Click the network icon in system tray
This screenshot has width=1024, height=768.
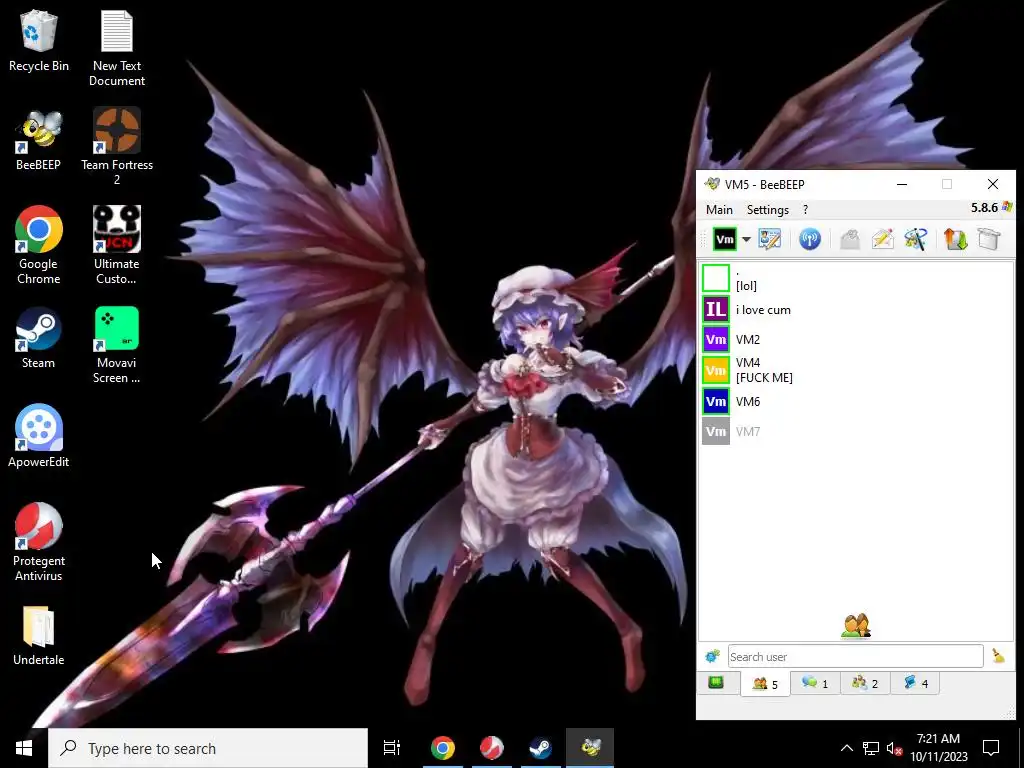tap(871, 748)
